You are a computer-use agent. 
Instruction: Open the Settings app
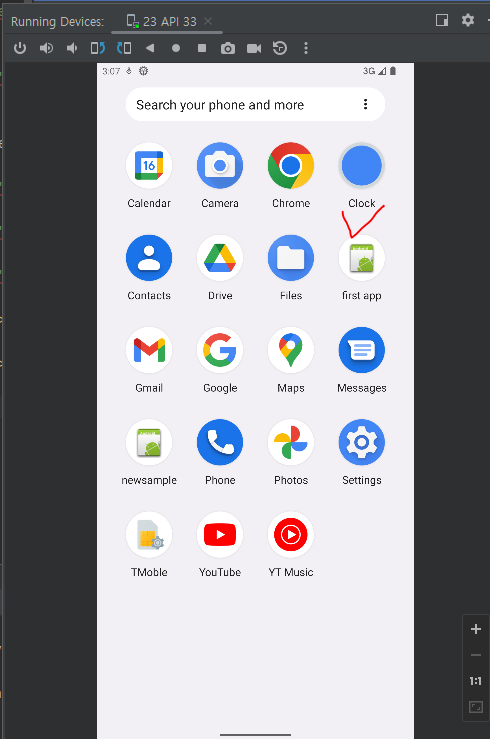coord(362,442)
